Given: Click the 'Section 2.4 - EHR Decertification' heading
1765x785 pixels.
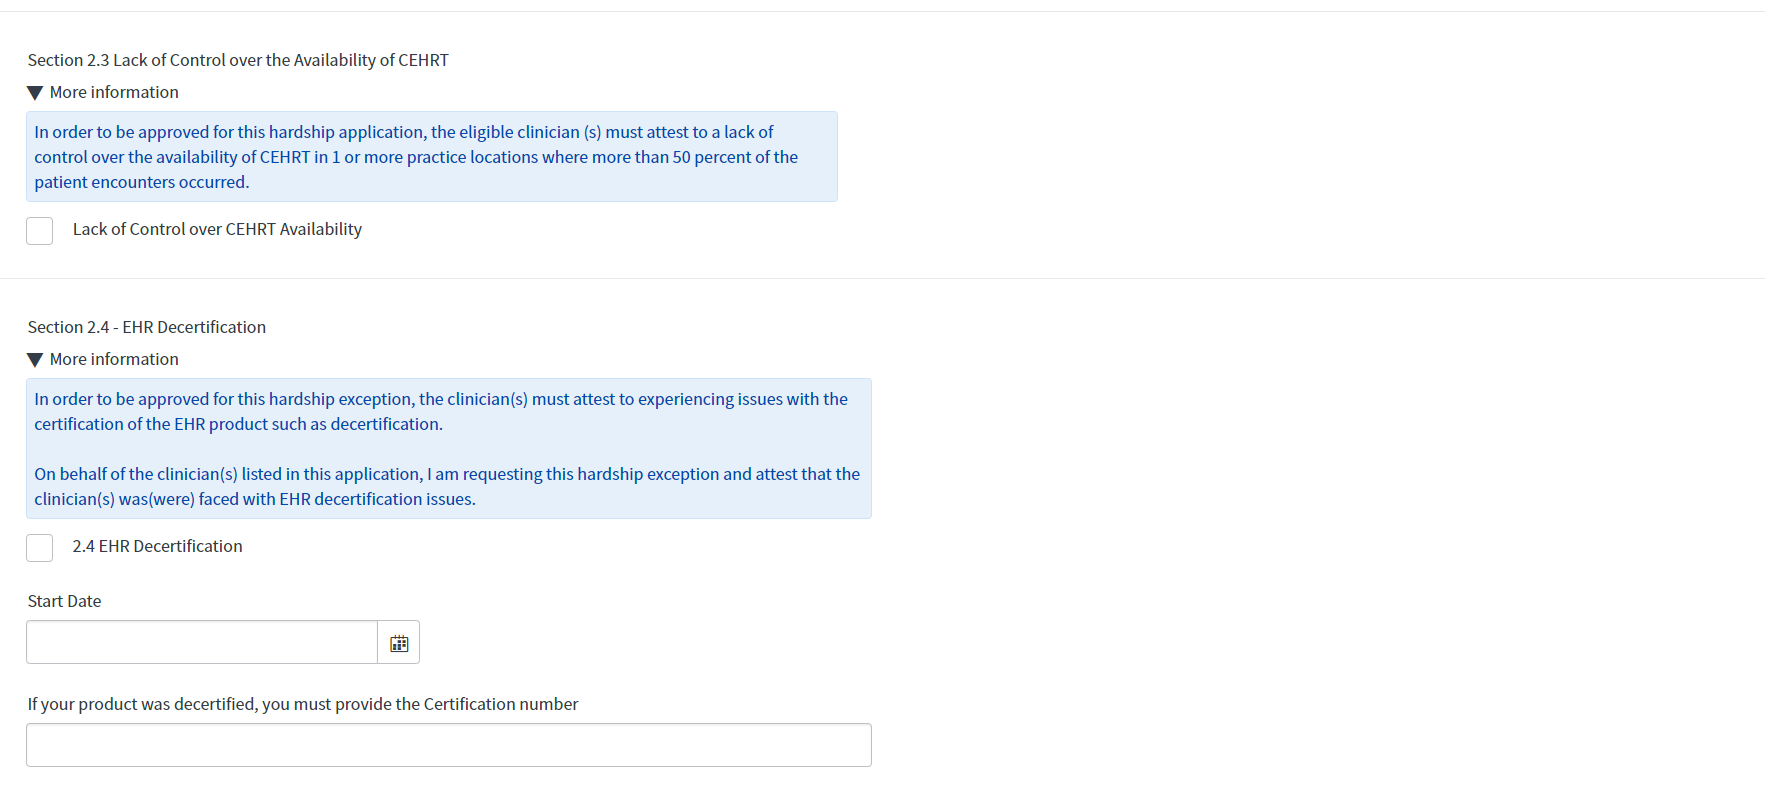Looking at the screenshot, I should [x=147, y=328].
